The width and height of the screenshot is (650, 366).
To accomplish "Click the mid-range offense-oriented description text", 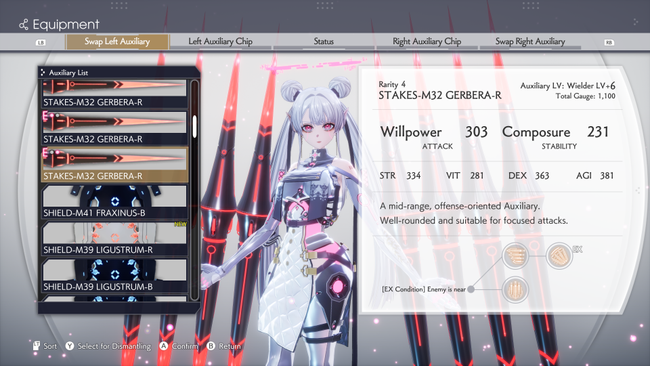I will coord(473,213).
